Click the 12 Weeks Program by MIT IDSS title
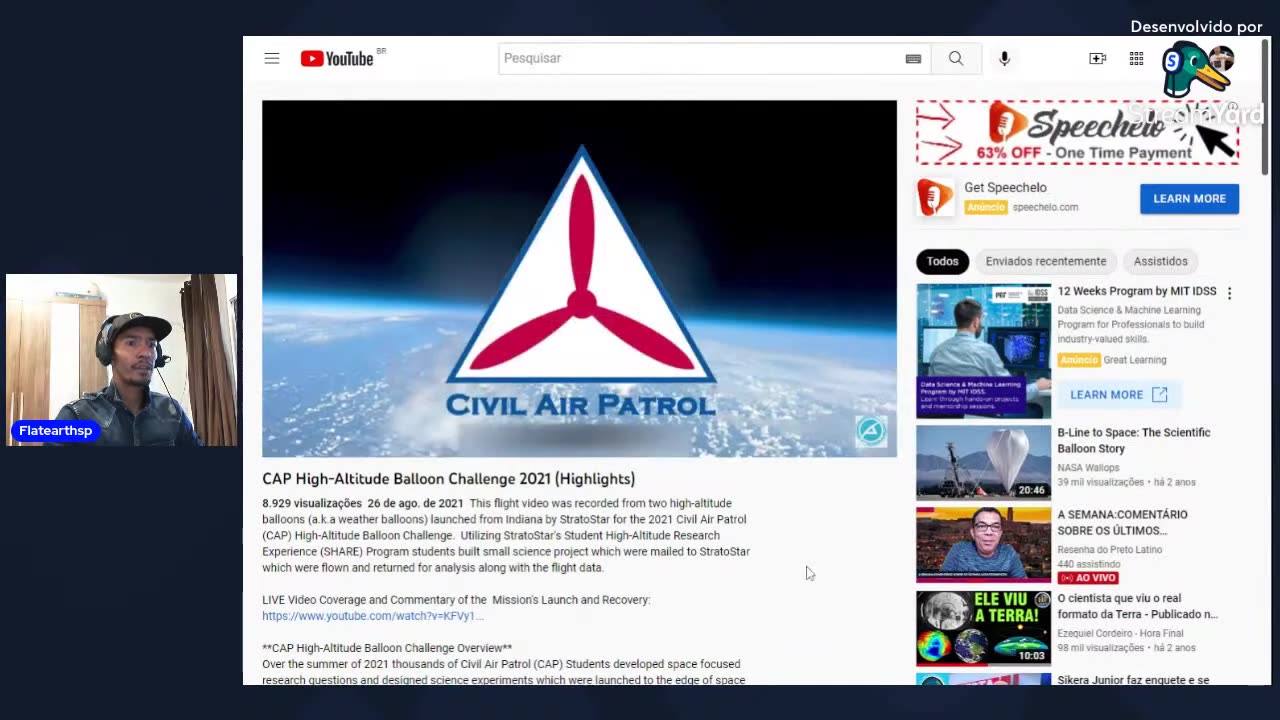Image resolution: width=1280 pixels, height=720 pixels. pos(1137,292)
